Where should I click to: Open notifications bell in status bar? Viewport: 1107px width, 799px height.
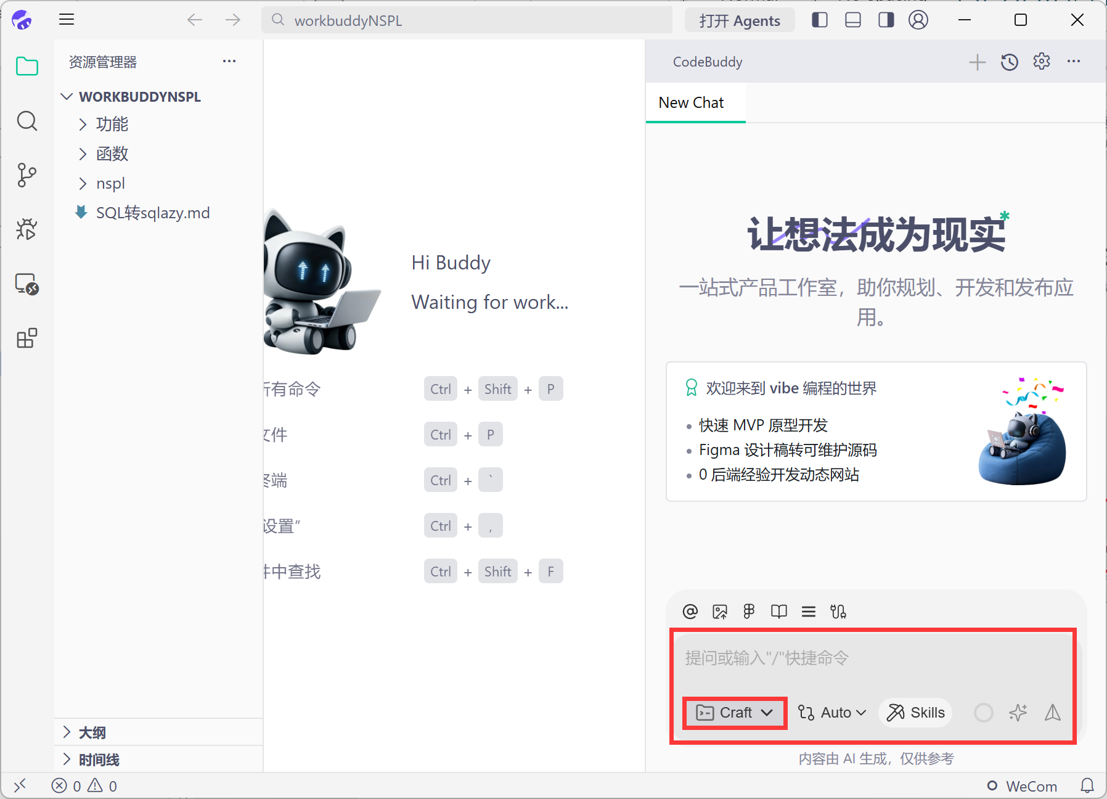click(x=1087, y=786)
